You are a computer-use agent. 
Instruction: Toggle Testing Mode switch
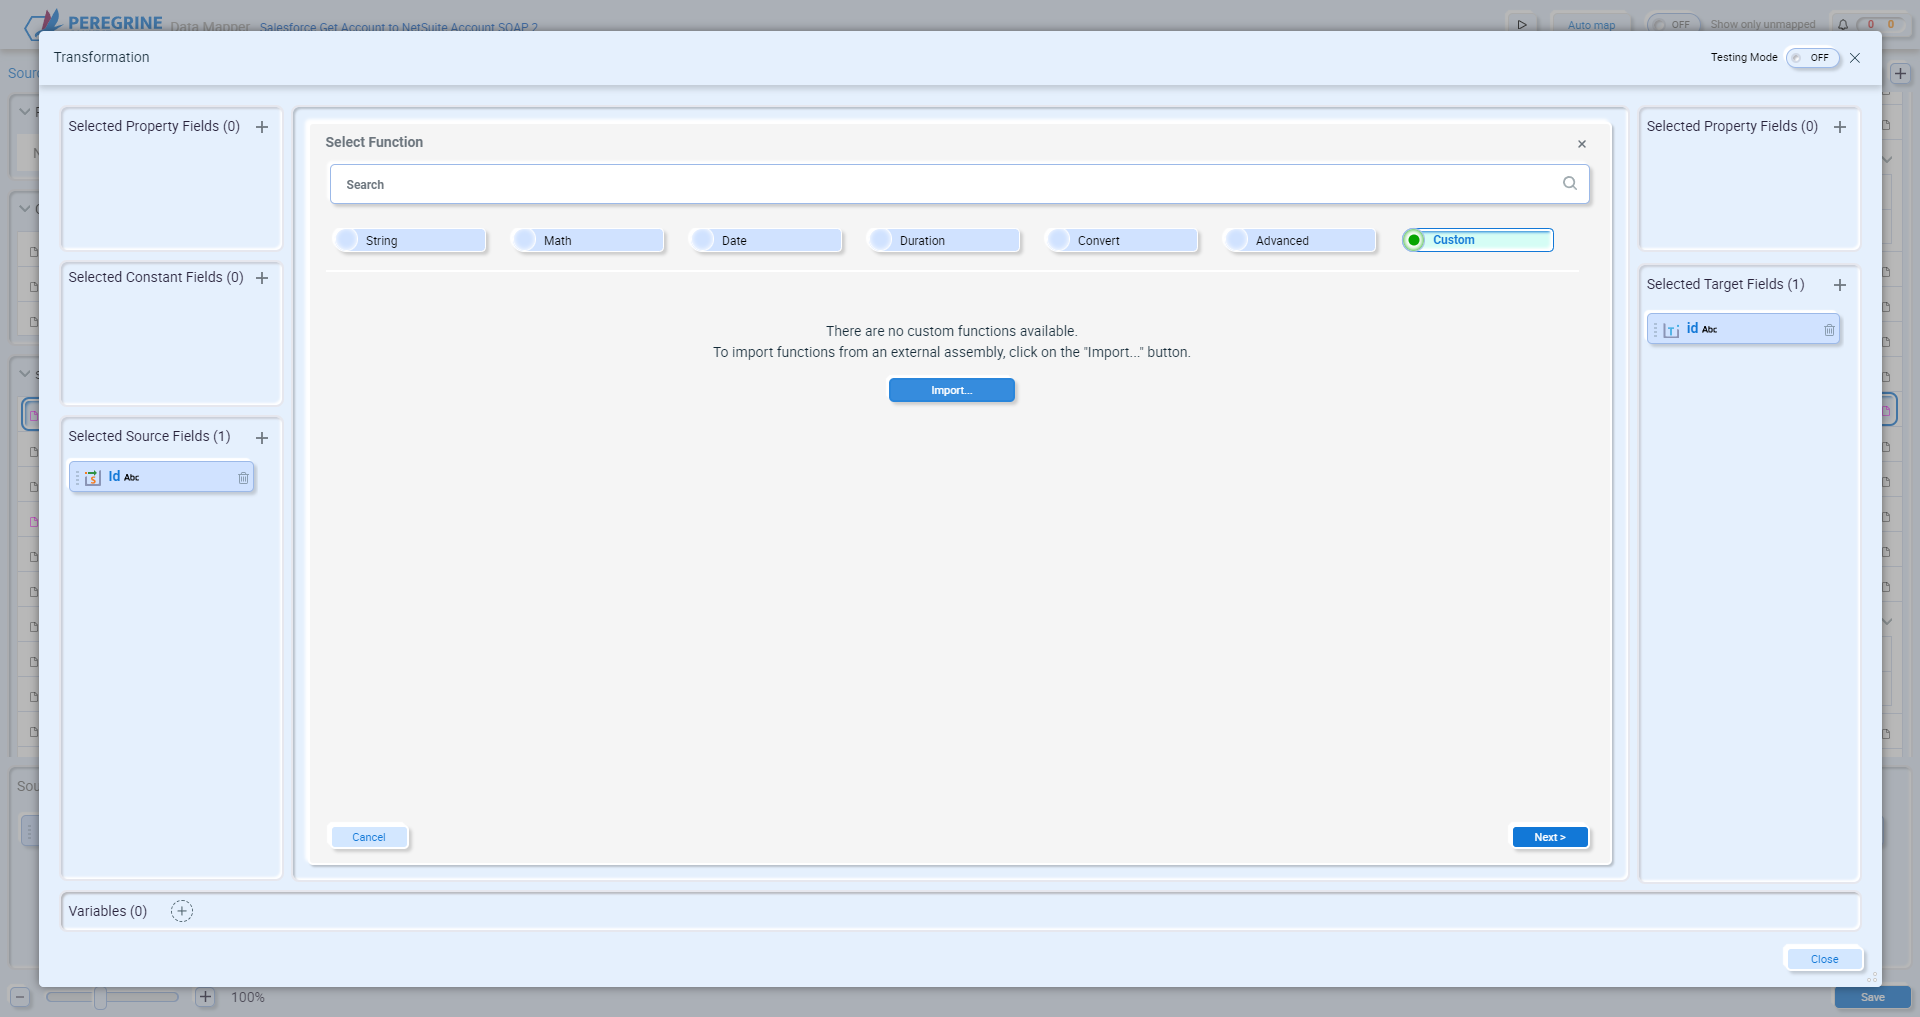[1813, 58]
